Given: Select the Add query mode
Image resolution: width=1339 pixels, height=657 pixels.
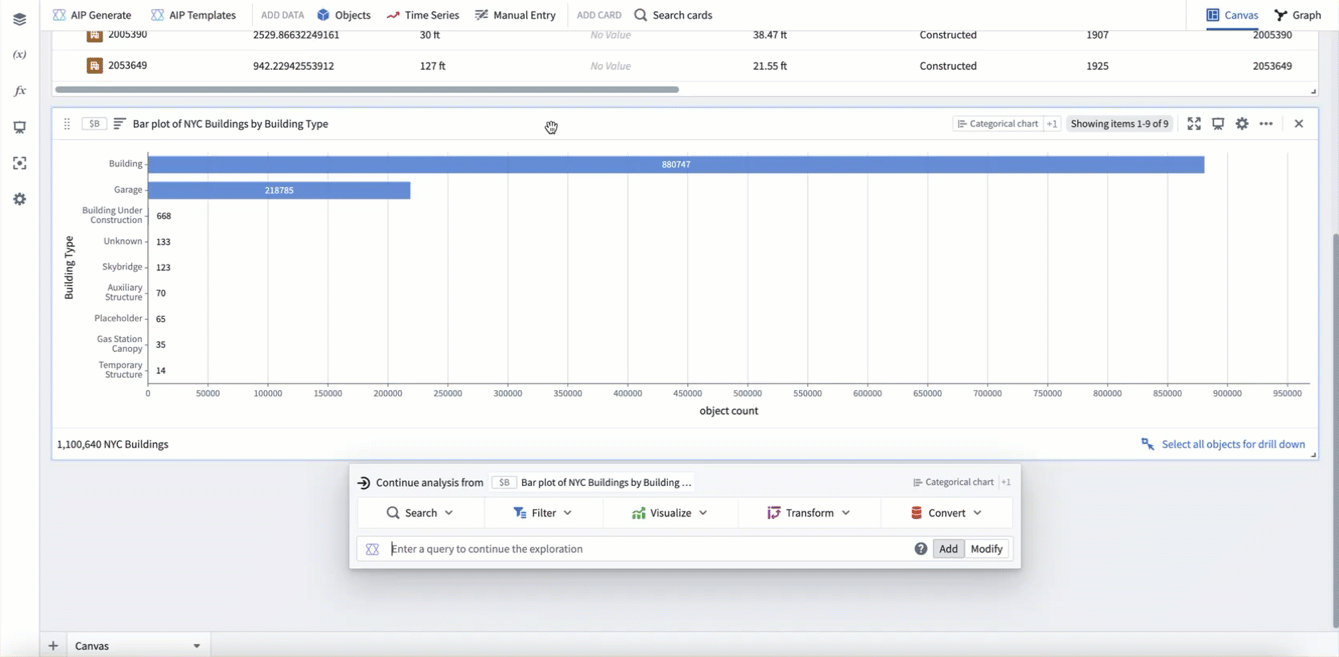Looking at the screenshot, I should point(948,549).
